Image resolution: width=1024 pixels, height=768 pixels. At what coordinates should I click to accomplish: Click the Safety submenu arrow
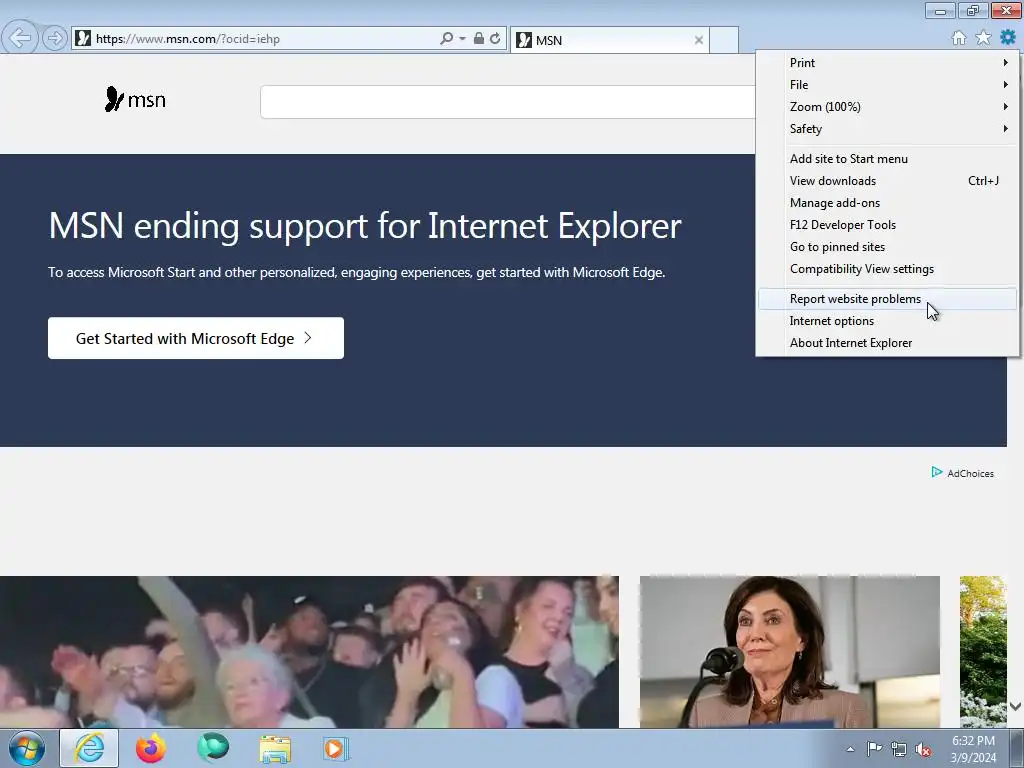1006,129
